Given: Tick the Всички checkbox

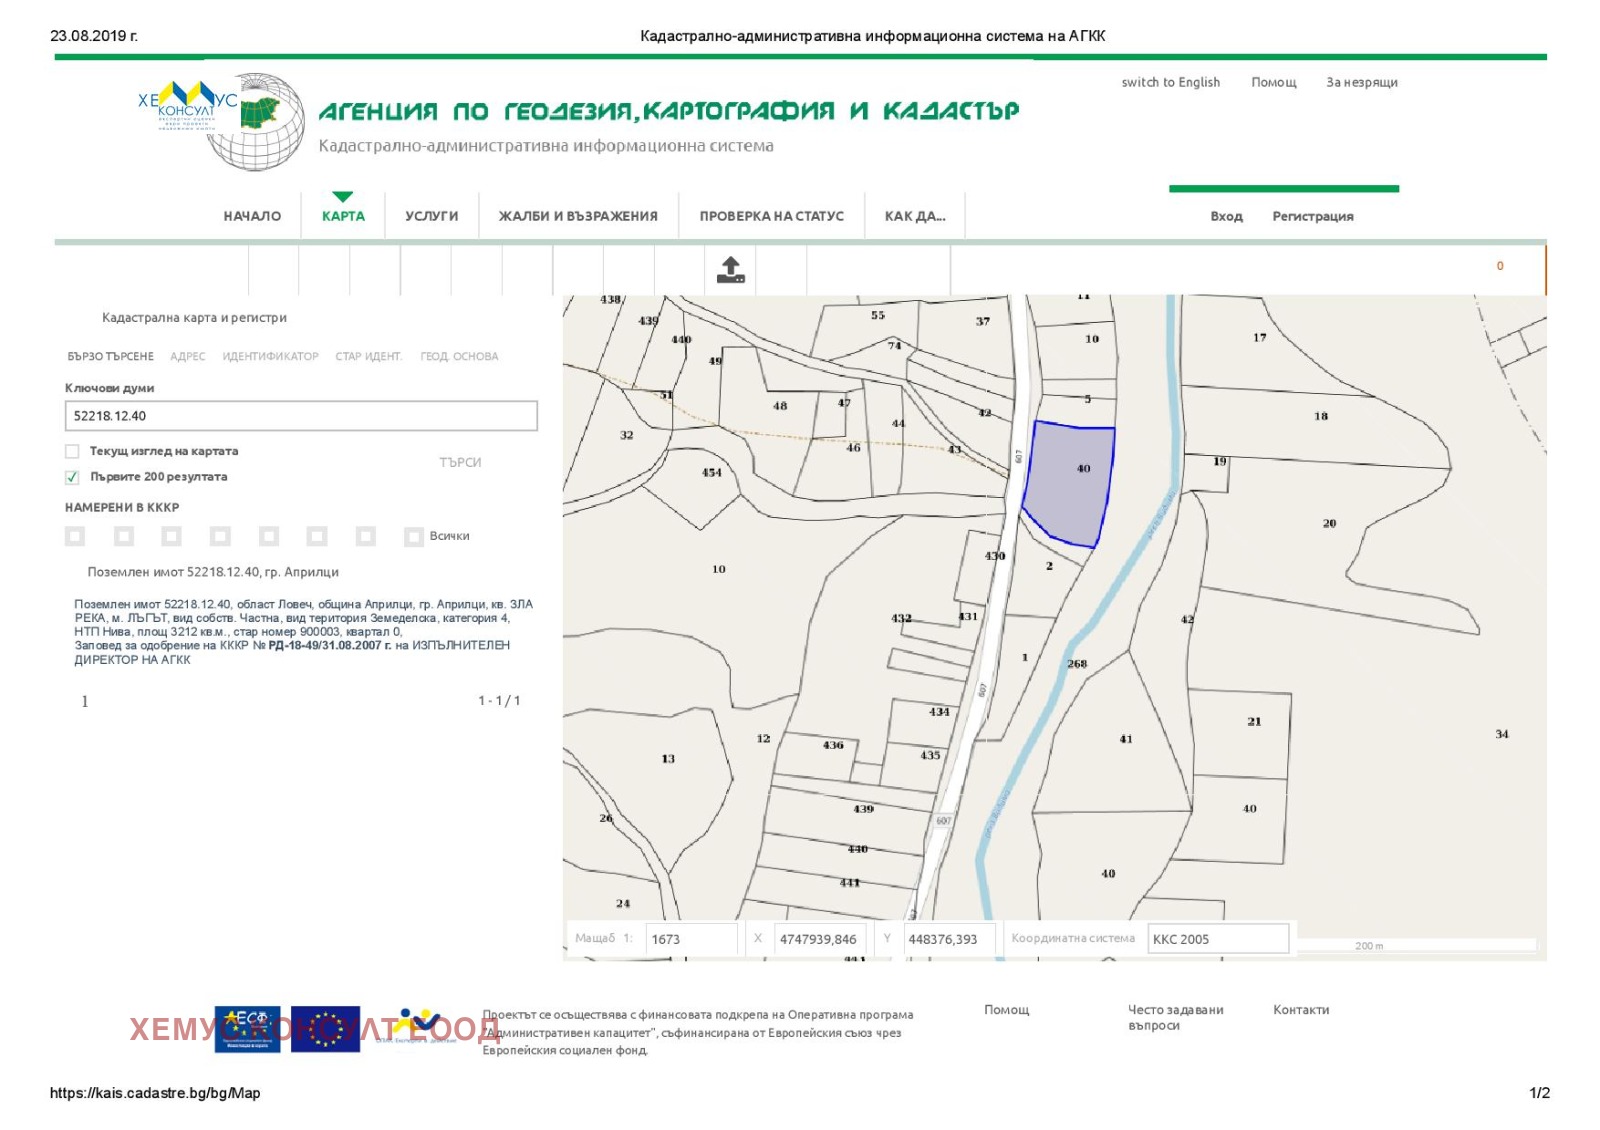Looking at the screenshot, I should 413,537.
